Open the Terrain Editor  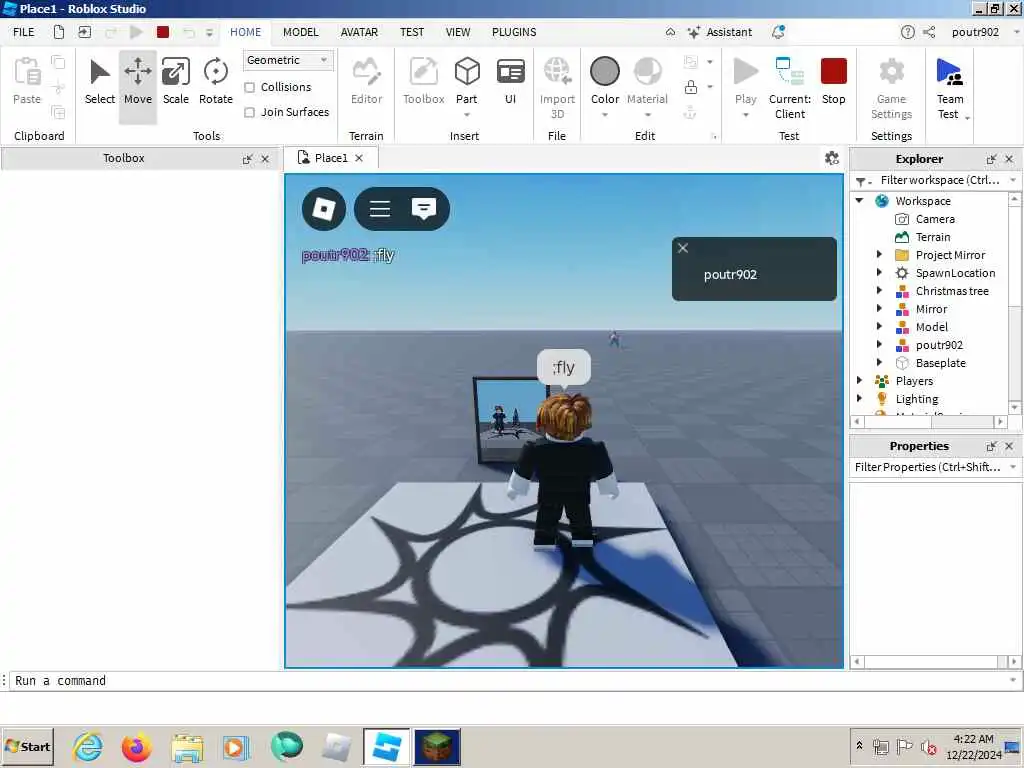[366, 82]
